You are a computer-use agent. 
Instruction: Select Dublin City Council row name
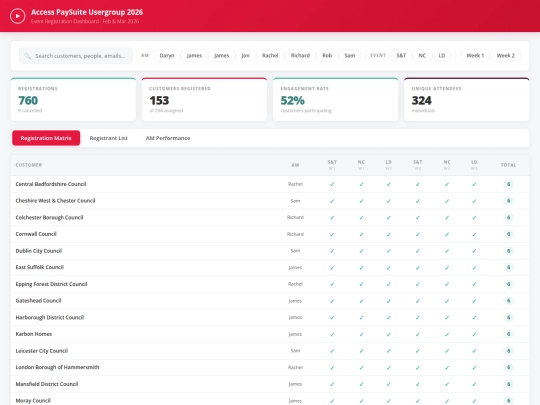(39, 251)
